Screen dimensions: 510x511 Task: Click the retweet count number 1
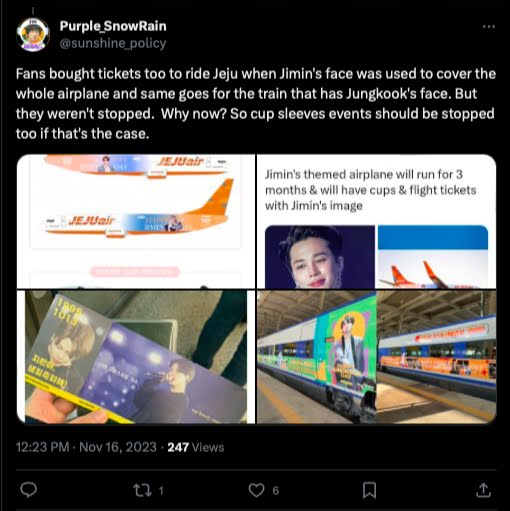(161, 491)
